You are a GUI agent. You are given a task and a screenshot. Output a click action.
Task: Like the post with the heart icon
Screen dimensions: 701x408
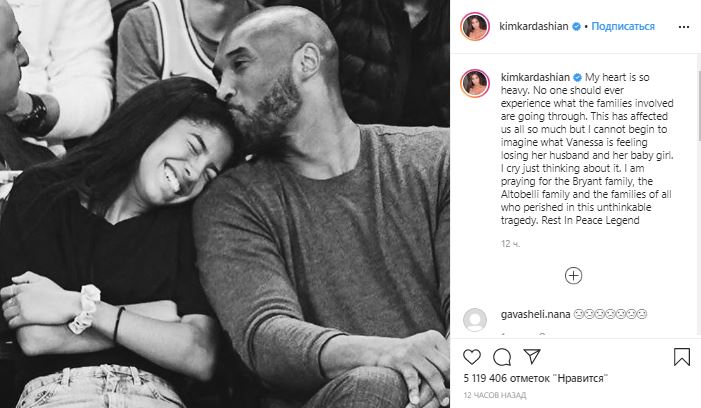pyautogui.click(x=472, y=357)
